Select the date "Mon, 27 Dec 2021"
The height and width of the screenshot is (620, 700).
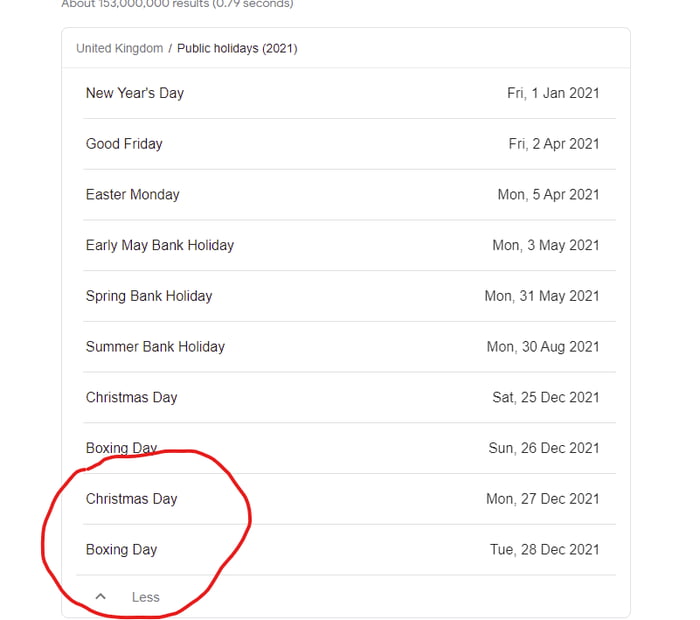pos(543,499)
